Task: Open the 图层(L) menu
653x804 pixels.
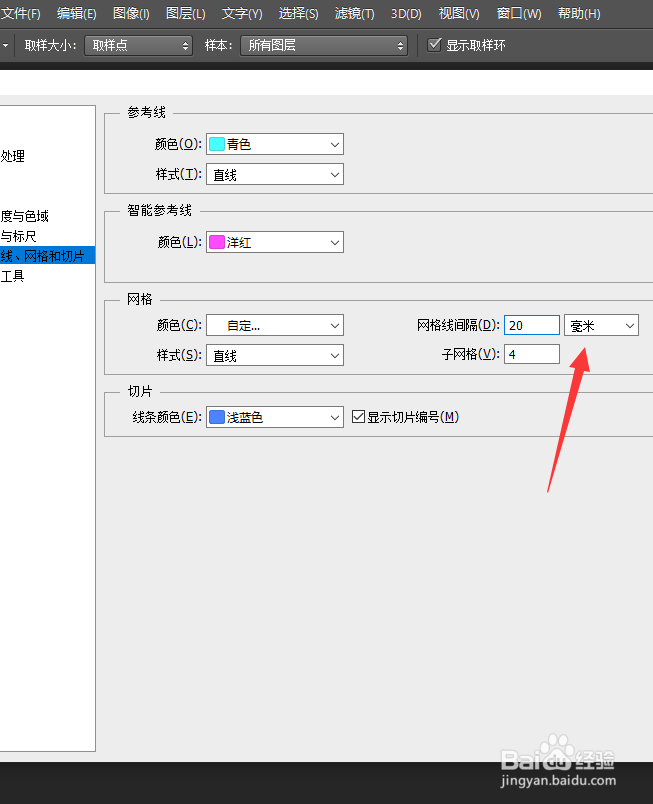Action: (x=186, y=13)
